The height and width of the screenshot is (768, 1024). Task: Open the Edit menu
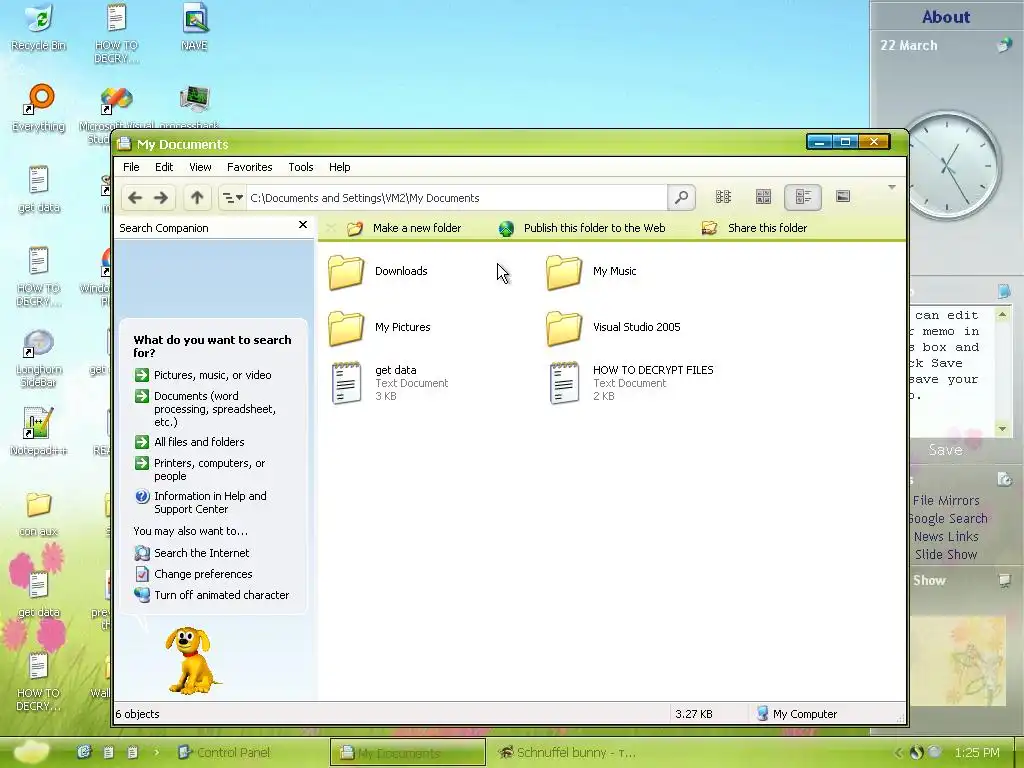[x=164, y=167]
